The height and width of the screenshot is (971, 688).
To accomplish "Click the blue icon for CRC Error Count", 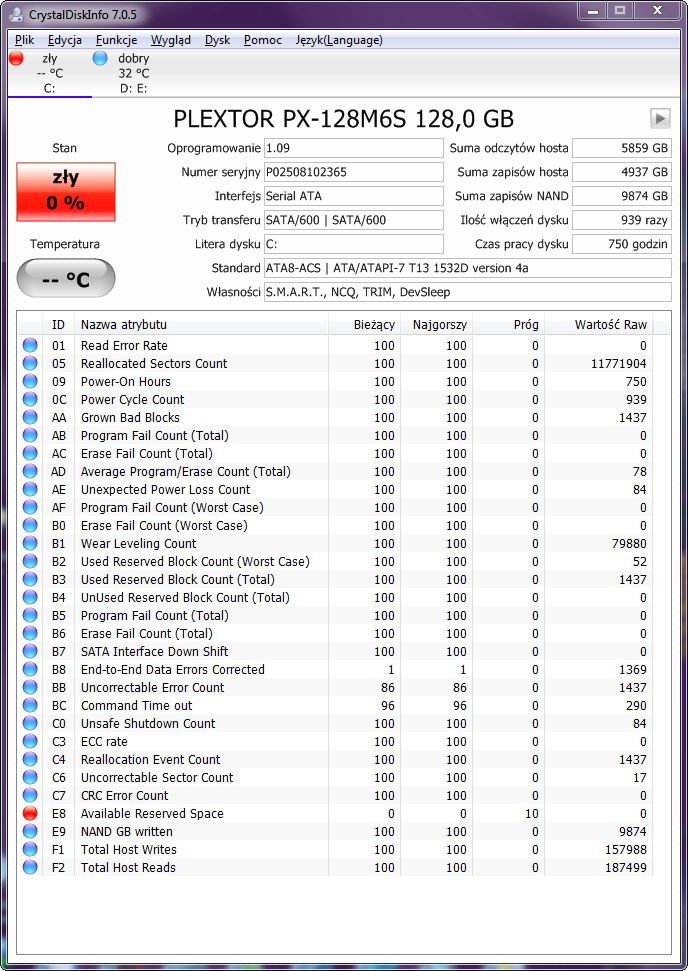I will pos(30,795).
